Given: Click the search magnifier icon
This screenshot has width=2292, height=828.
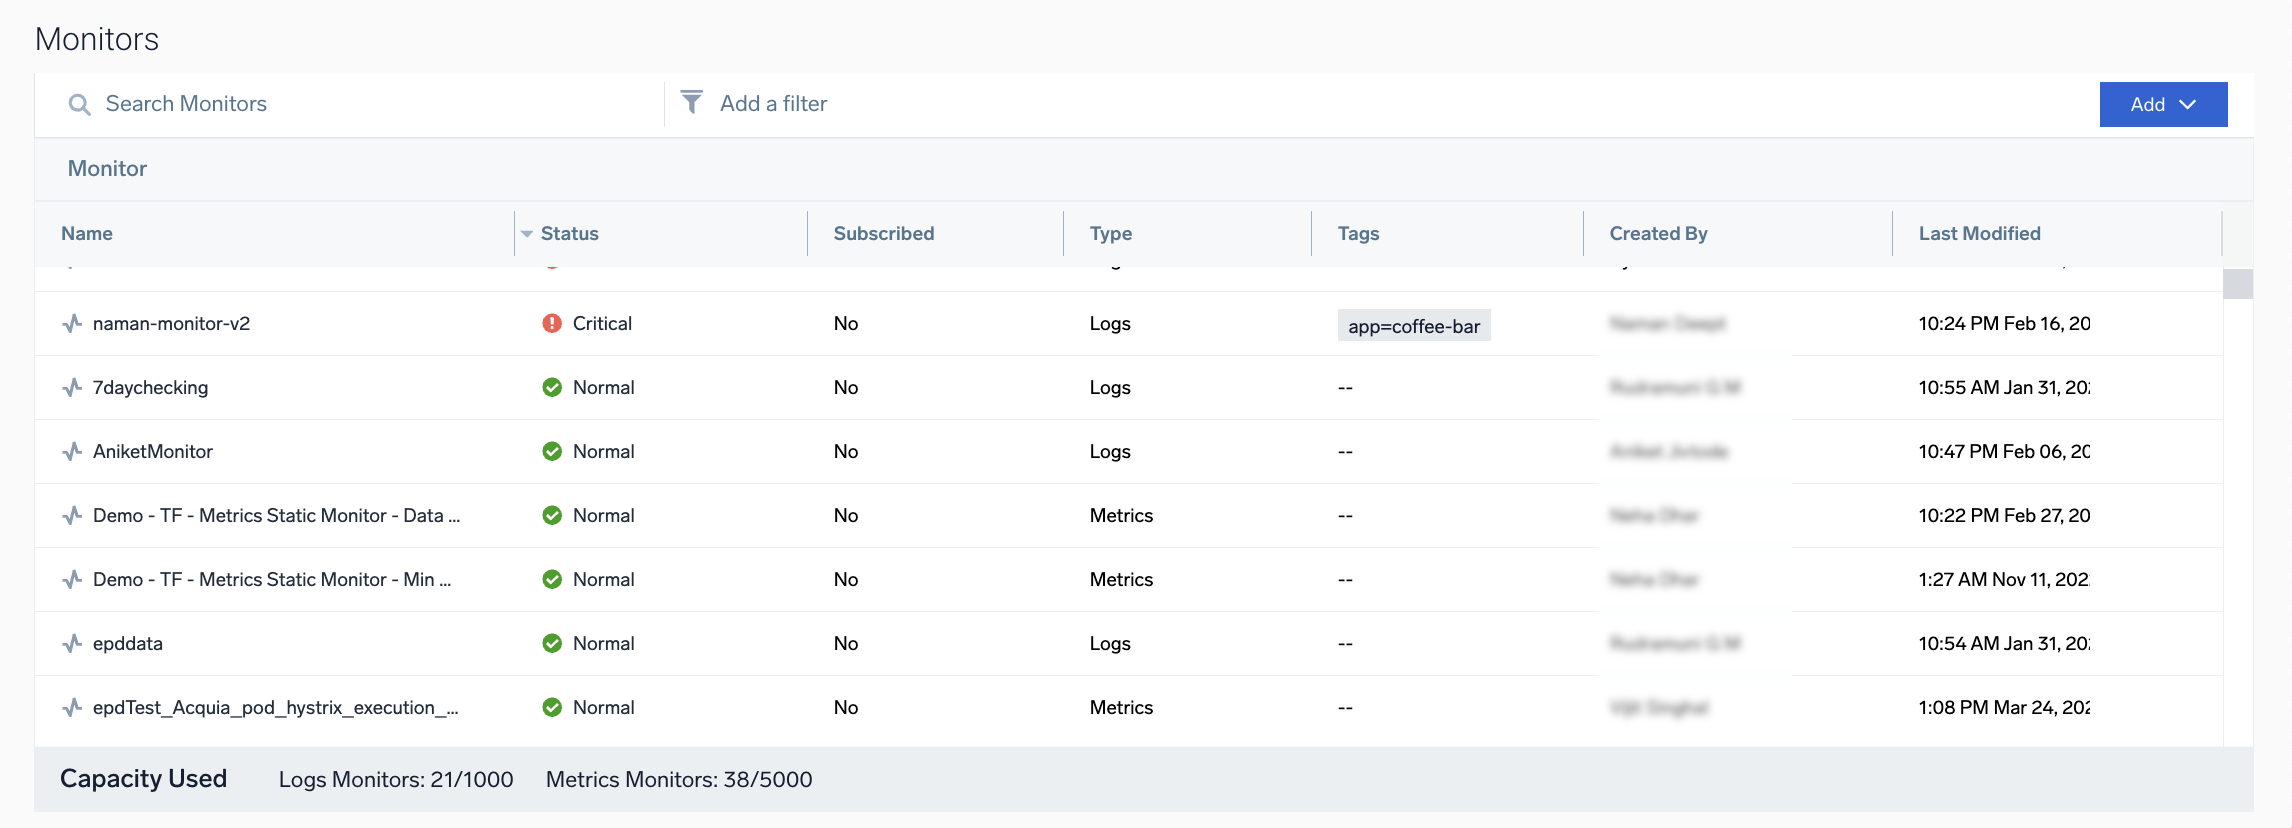Looking at the screenshot, I should (79, 104).
